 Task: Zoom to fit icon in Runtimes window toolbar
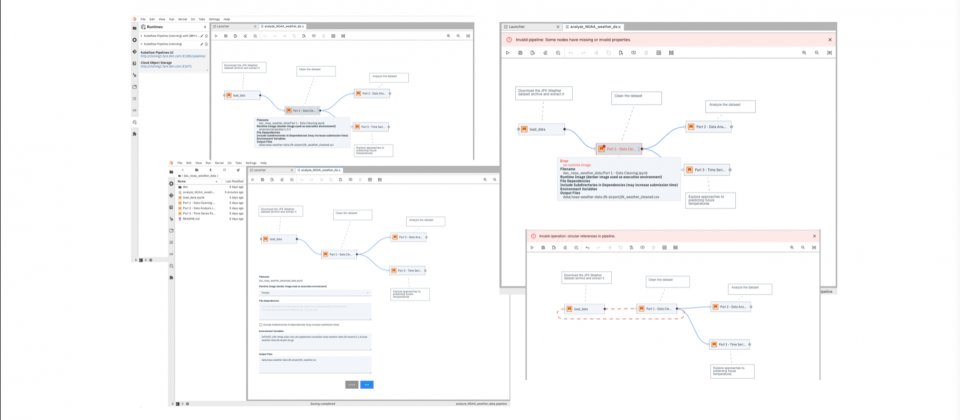tap(468, 36)
